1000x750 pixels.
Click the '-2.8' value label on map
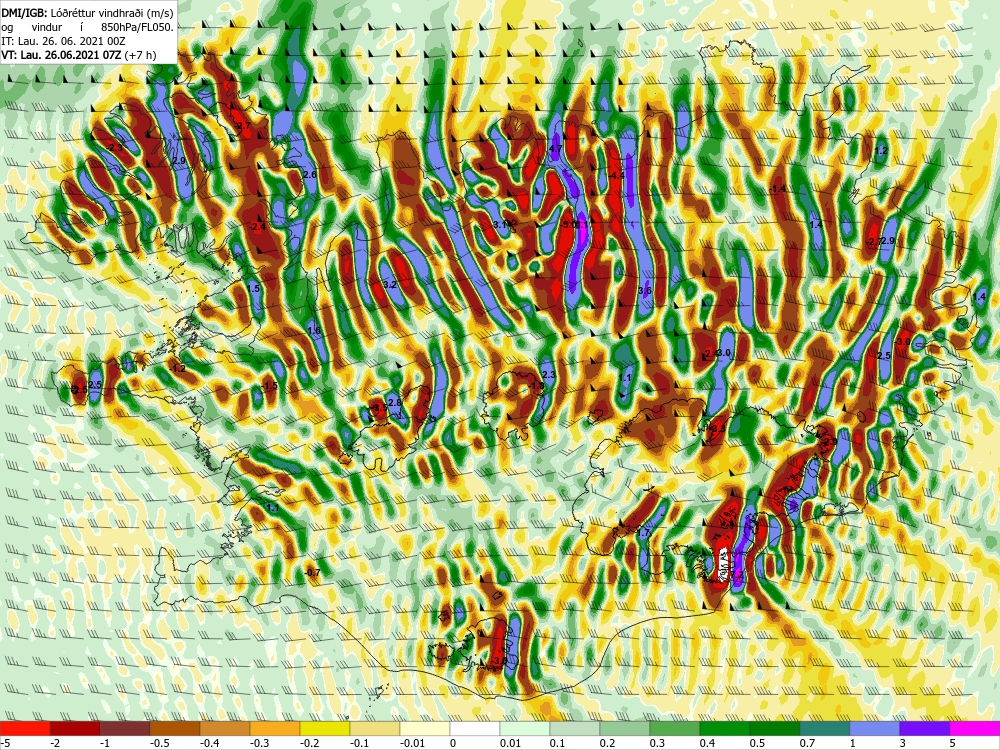[x=394, y=402]
